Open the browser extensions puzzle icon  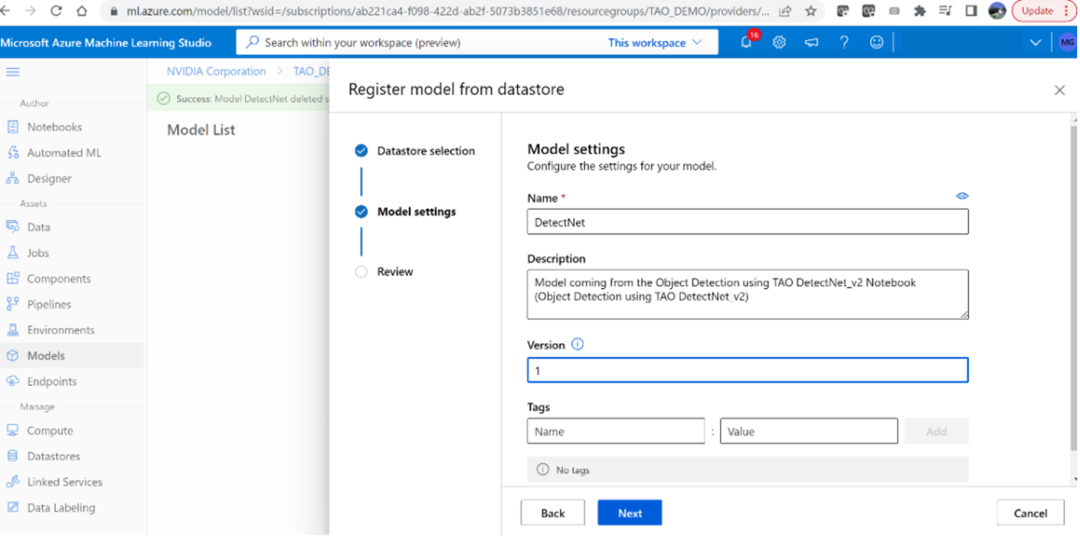point(919,11)
